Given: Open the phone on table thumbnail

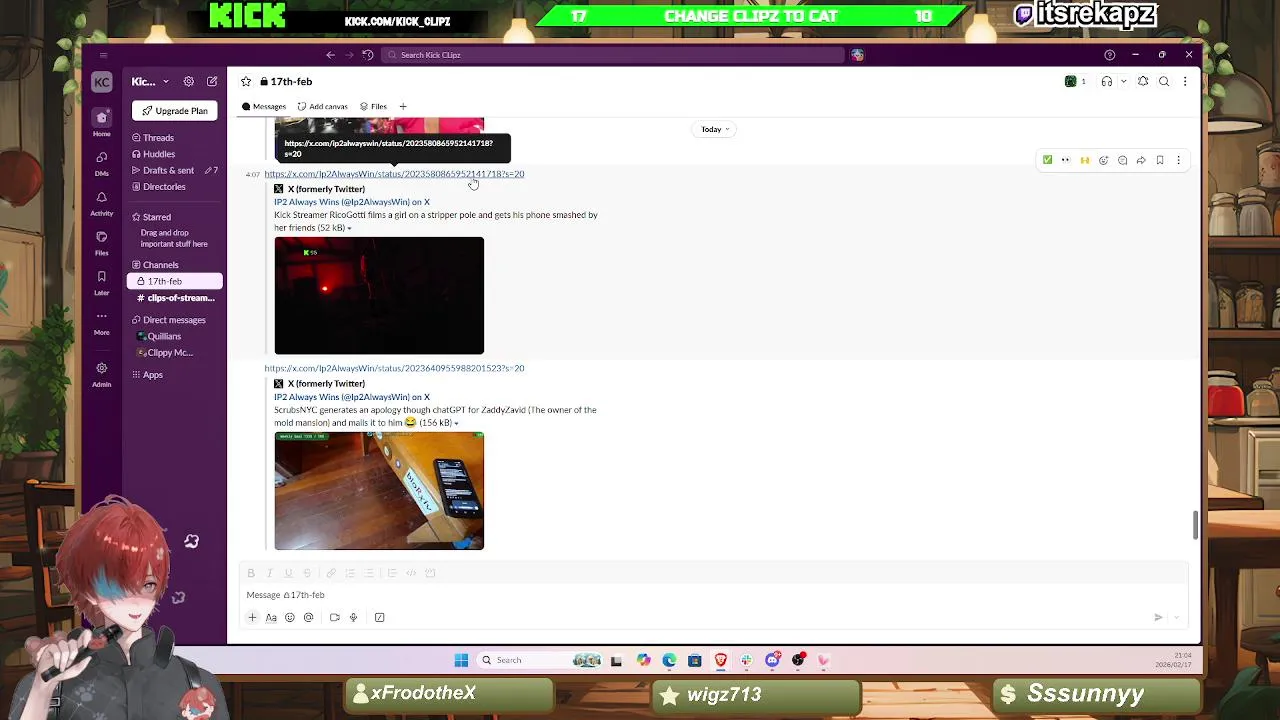Looking at the screenshot, I should coord(379,491).
